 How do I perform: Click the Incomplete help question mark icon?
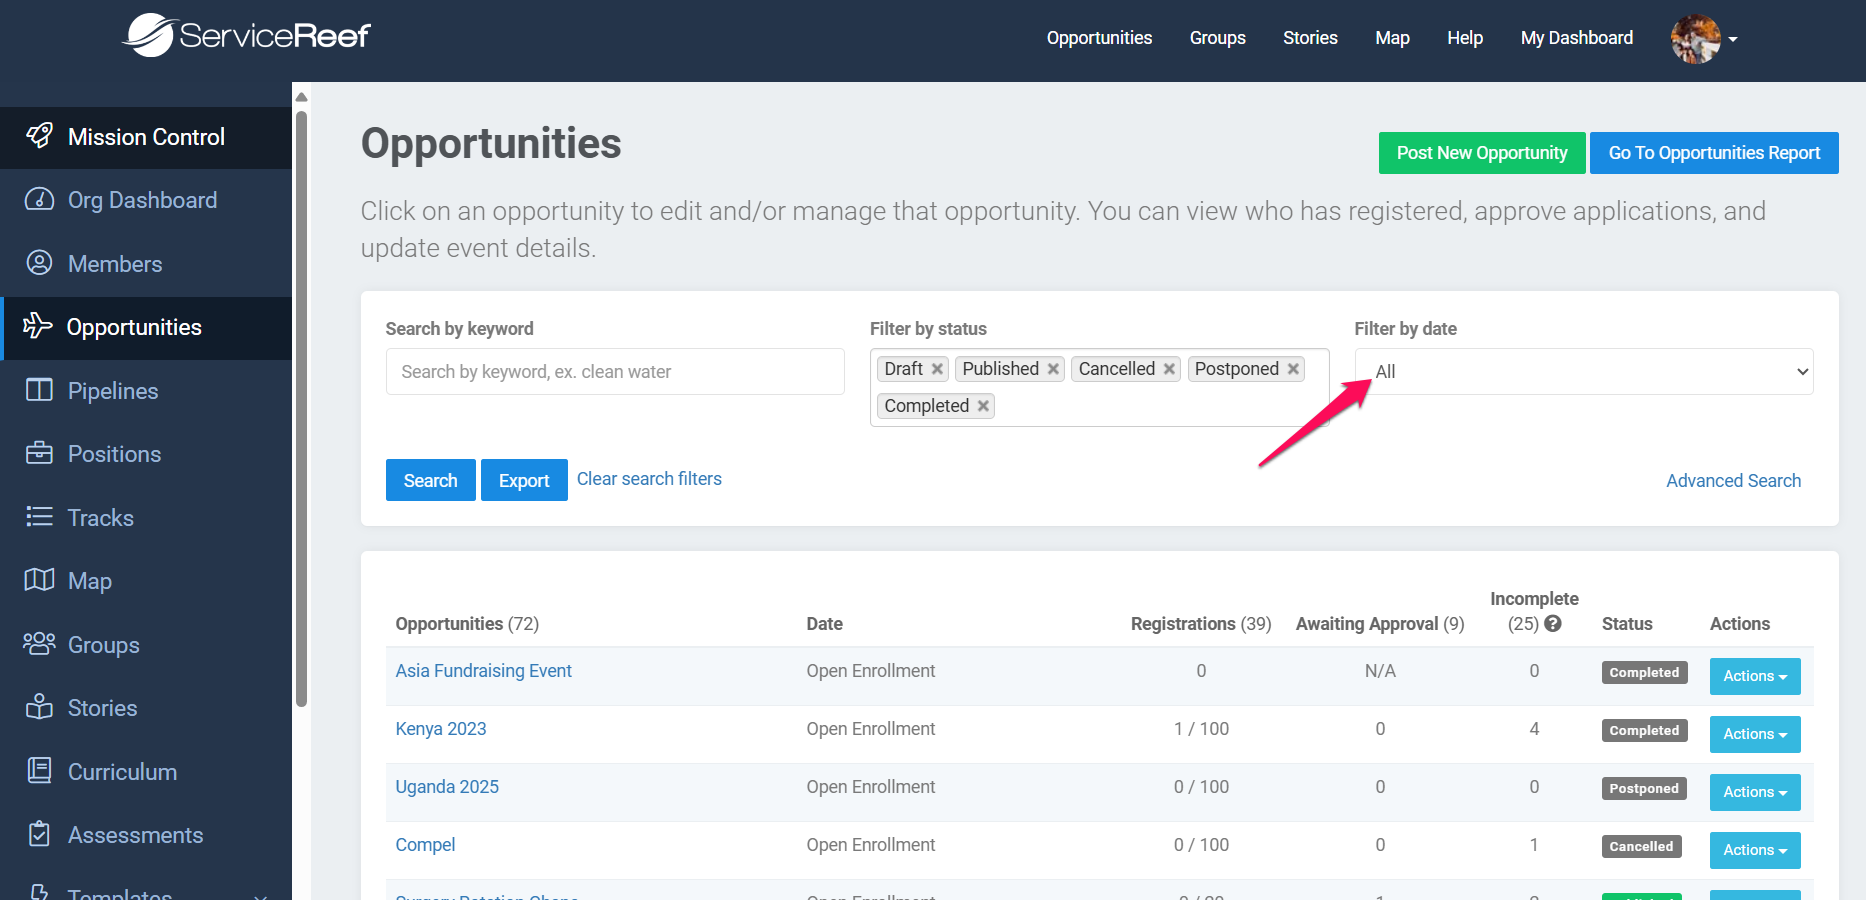pos(1553,624)
